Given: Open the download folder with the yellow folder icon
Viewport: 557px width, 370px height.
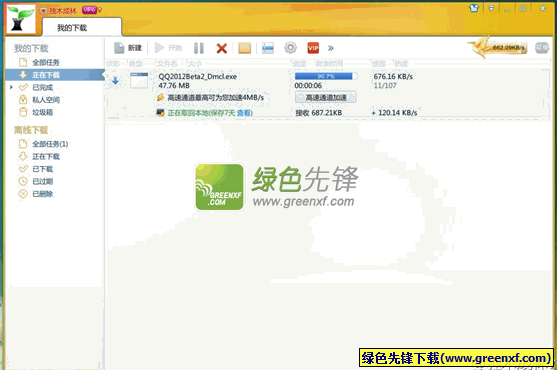Looking at the screenshot, I should tap(245, 48).
